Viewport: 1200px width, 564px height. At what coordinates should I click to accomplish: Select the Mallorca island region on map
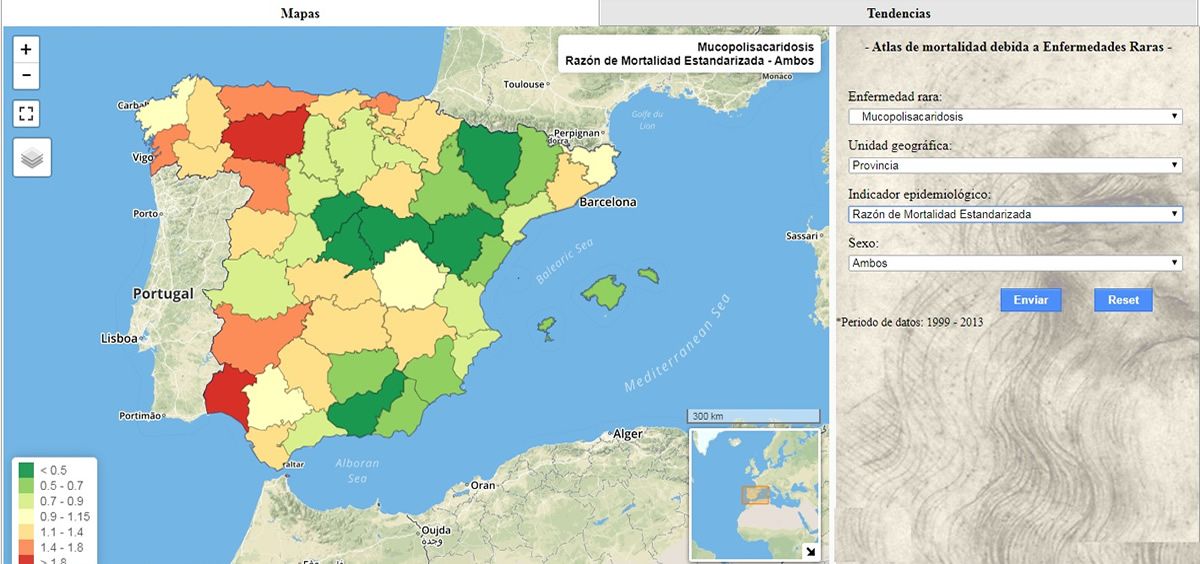(x=603, y=291)
